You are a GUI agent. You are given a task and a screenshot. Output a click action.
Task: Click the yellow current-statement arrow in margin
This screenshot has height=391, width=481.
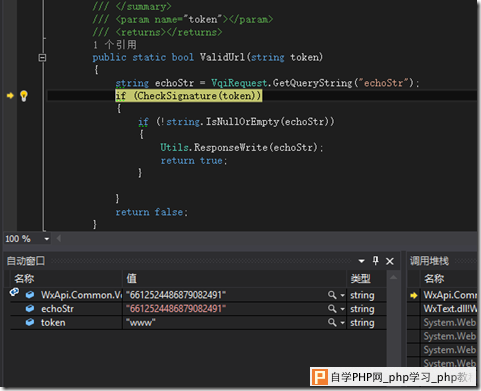pos(10,96)
